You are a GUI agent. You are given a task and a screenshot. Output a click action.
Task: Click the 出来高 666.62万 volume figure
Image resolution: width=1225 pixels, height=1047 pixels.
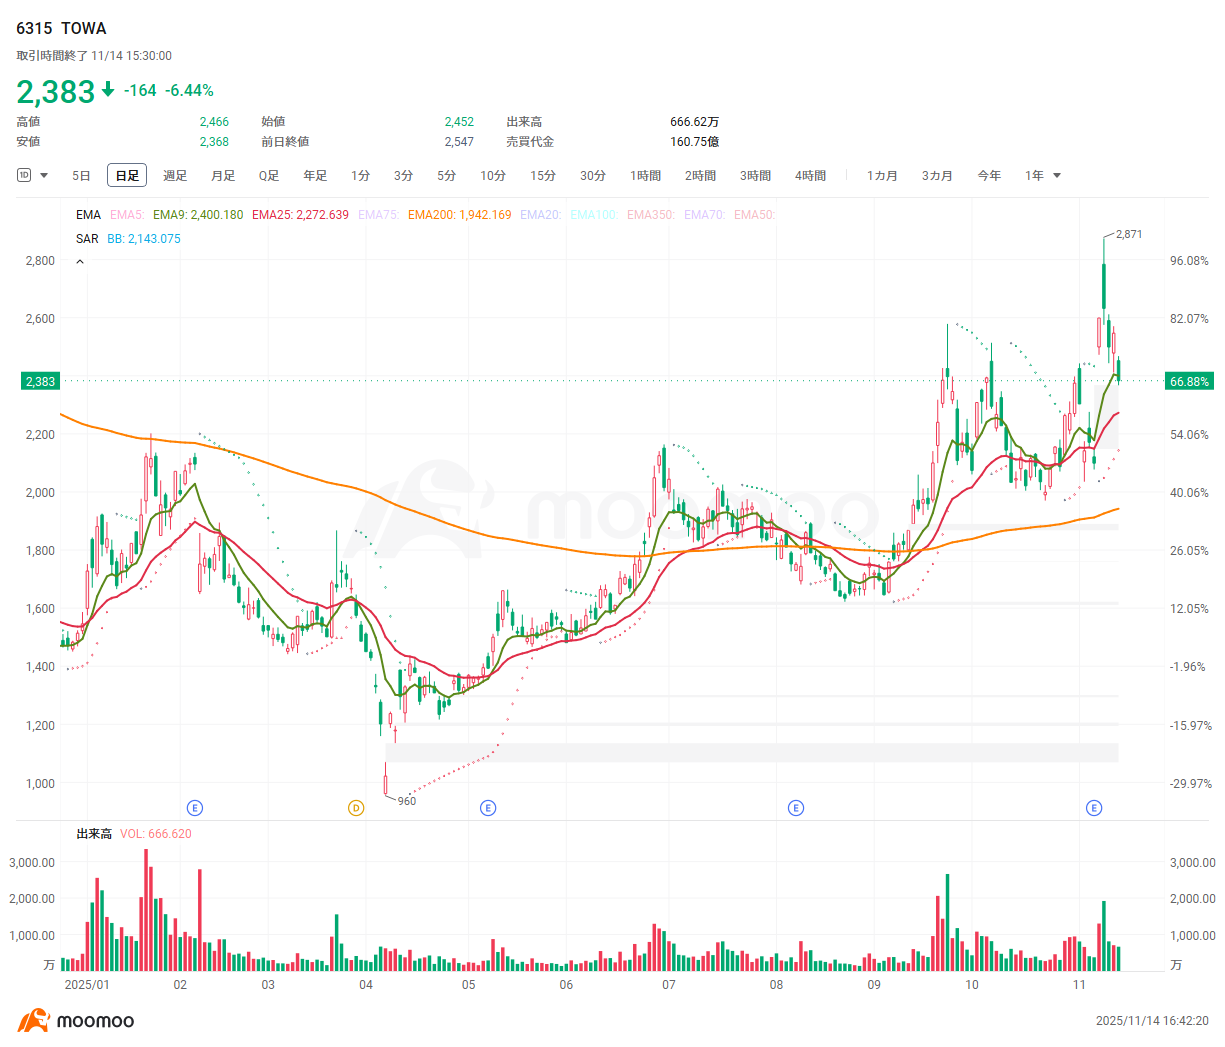(695, 122)
